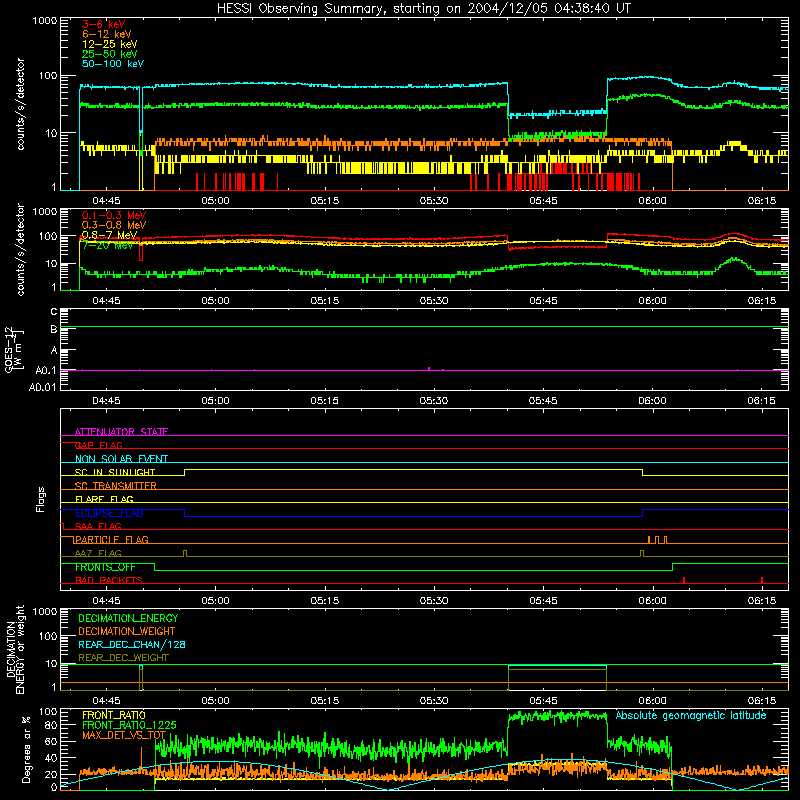Click the 7-20 MeV legend label
This screenshot has height=800, width=800.
pyautogui.click(x=108, y=245)
